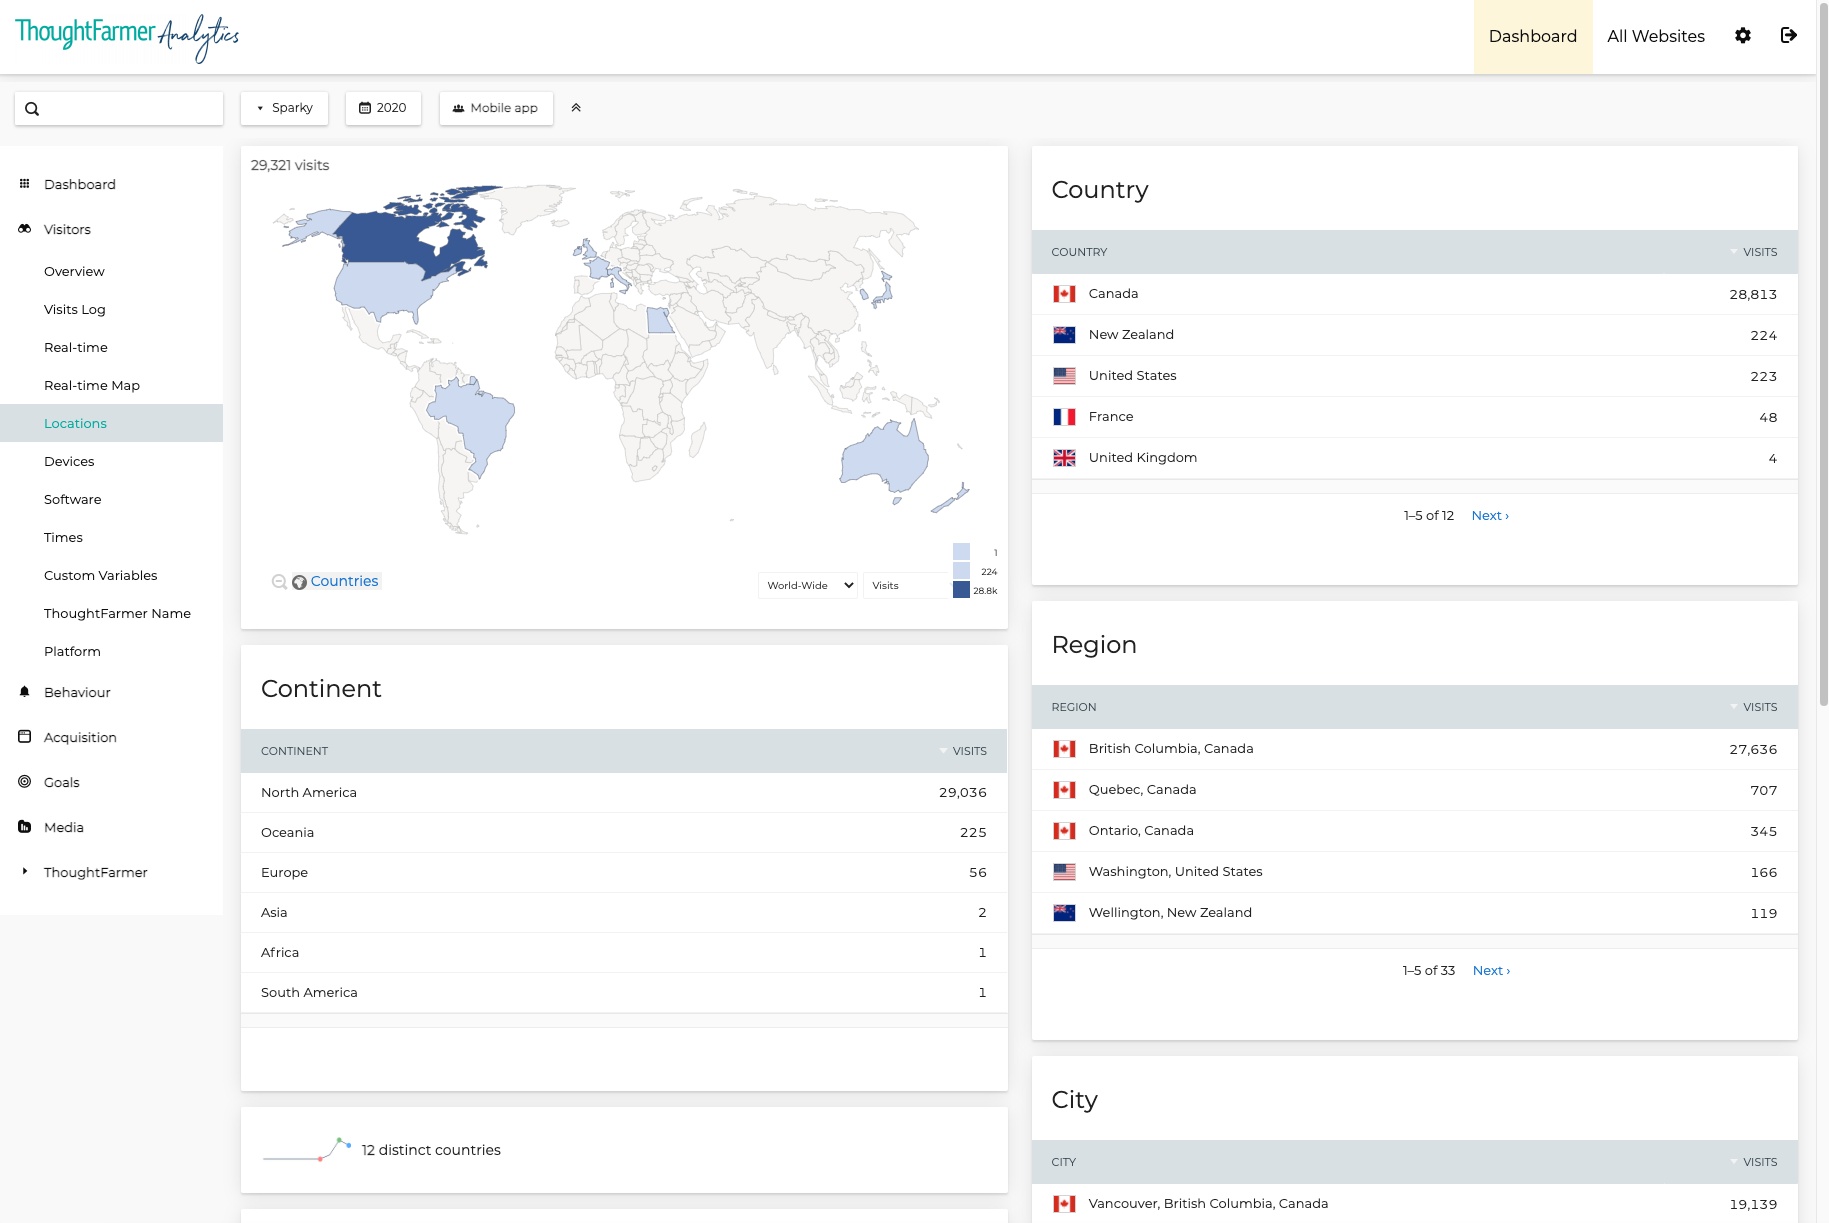This screenshot has height=1223, width=1829.
Task: Open Visits Log in sidebar
Action: coord(75,309)
